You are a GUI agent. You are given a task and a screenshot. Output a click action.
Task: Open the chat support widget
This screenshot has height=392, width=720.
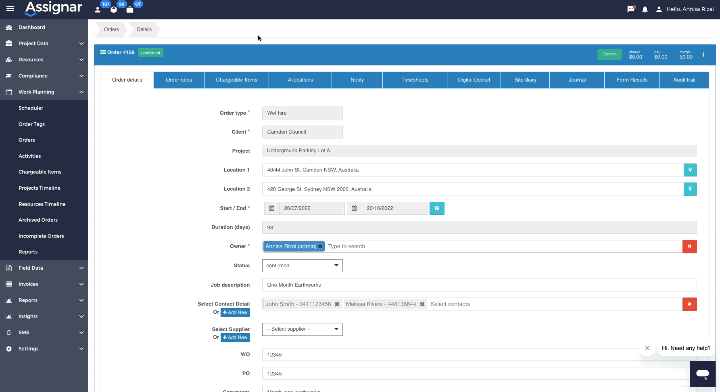703,374
